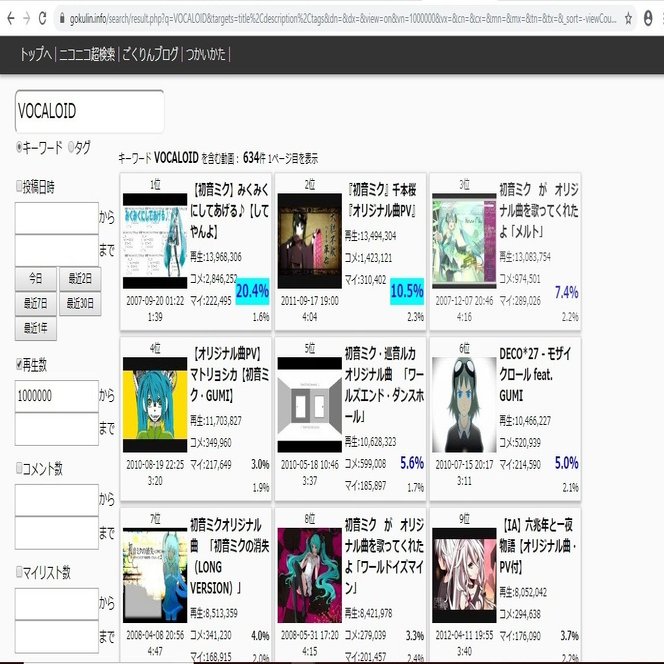Screen dimensions: 664x664
Task: Uncheck the 再生数 checkbox
Action: pos(19,364)
